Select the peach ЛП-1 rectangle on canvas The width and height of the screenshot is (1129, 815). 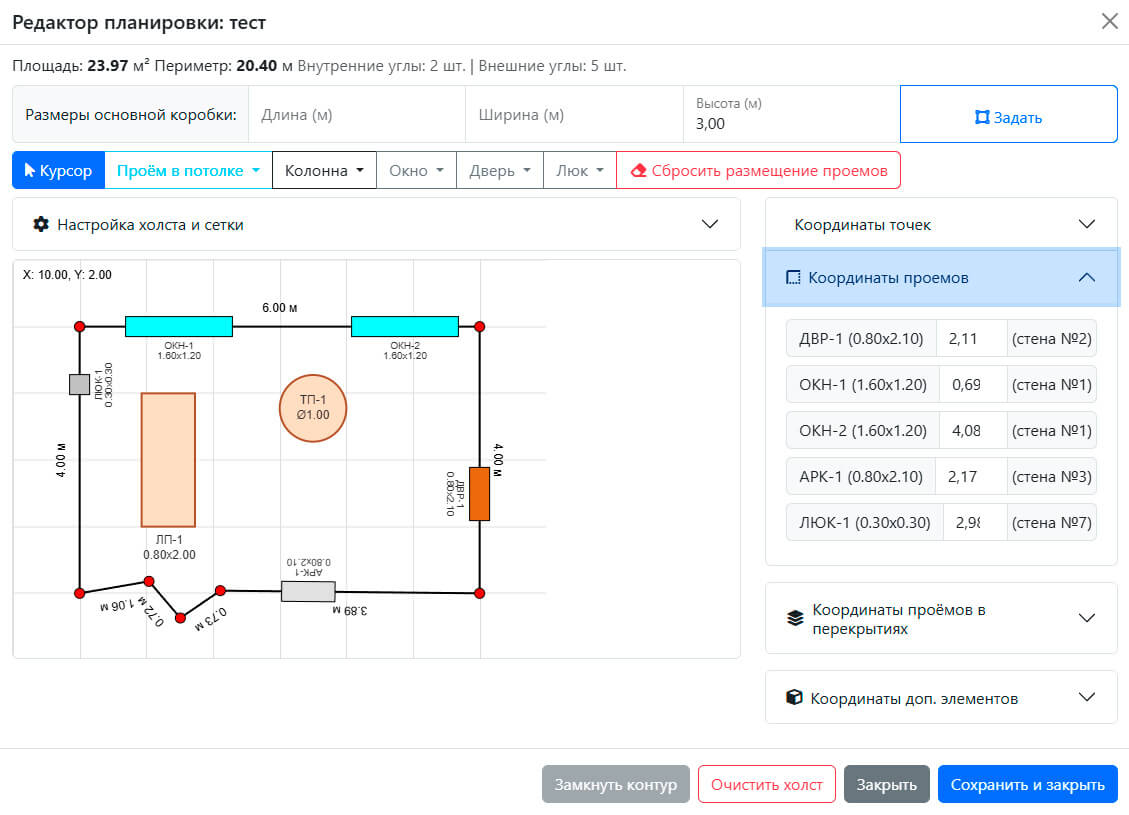click(x=168, y=460)
